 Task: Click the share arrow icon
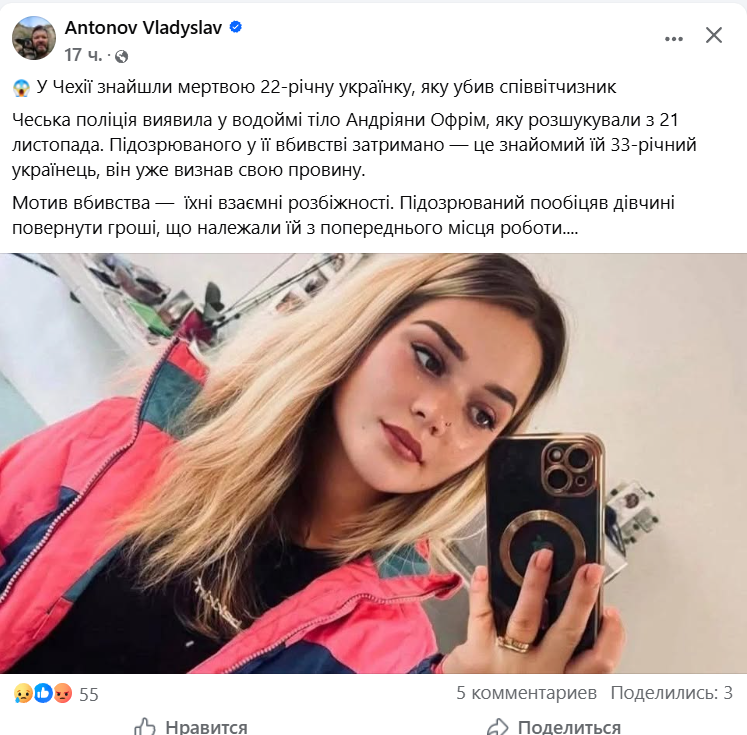coord(498,727)
